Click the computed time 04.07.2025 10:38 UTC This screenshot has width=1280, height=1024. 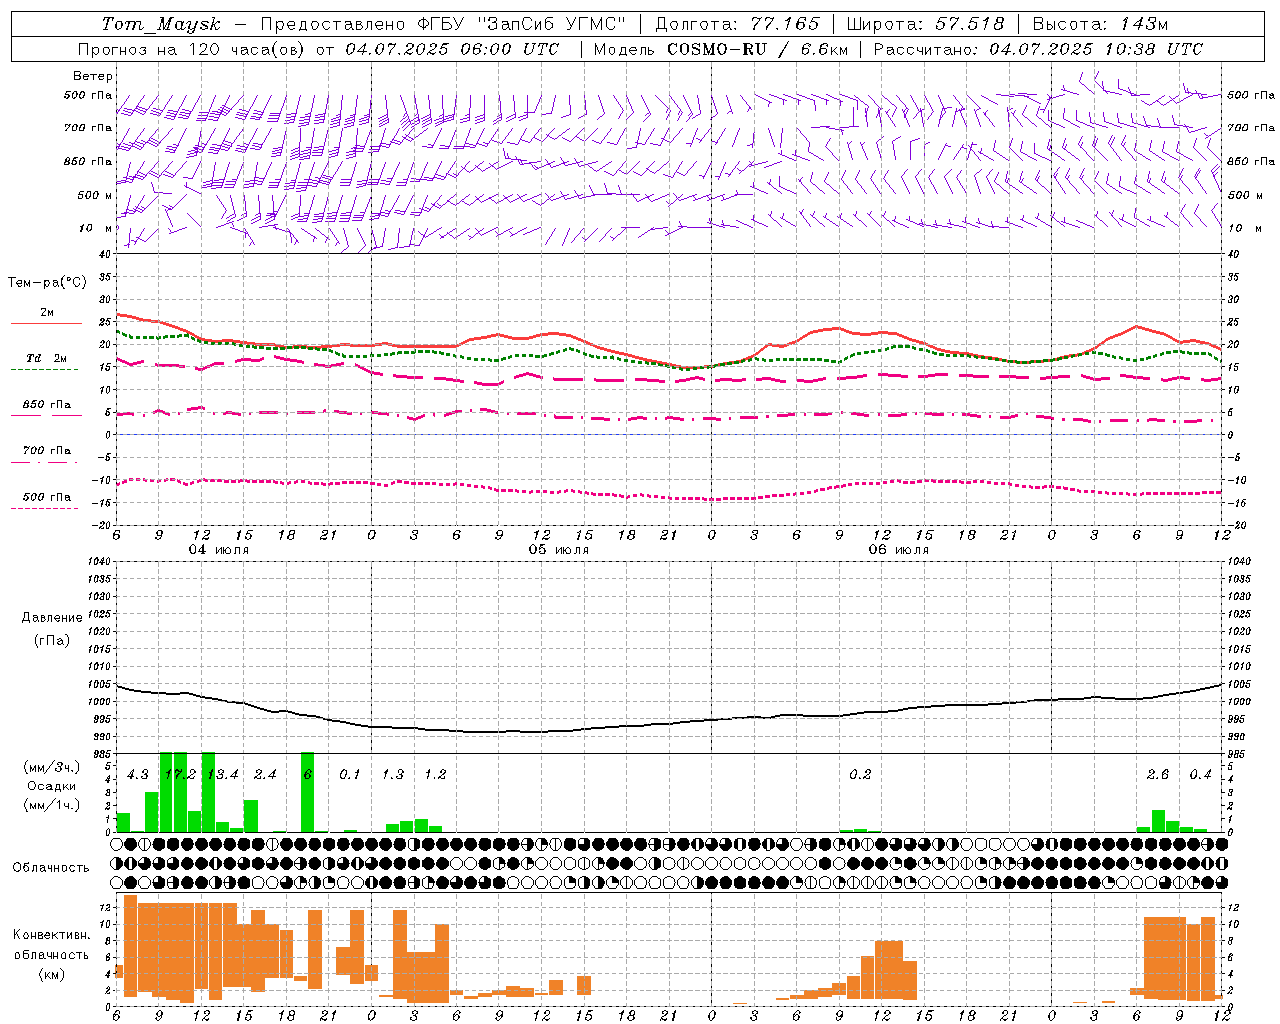pos(1096,49)
